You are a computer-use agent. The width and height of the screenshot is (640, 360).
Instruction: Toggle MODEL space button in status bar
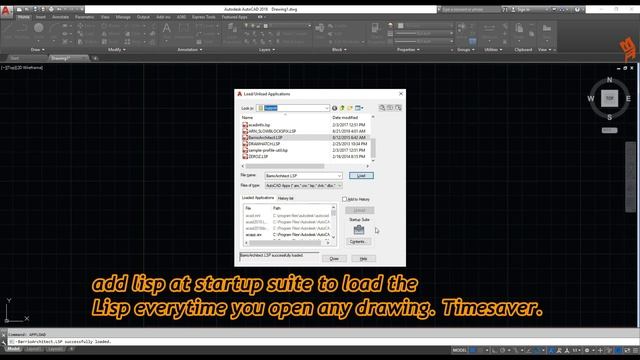pos(460,350)
